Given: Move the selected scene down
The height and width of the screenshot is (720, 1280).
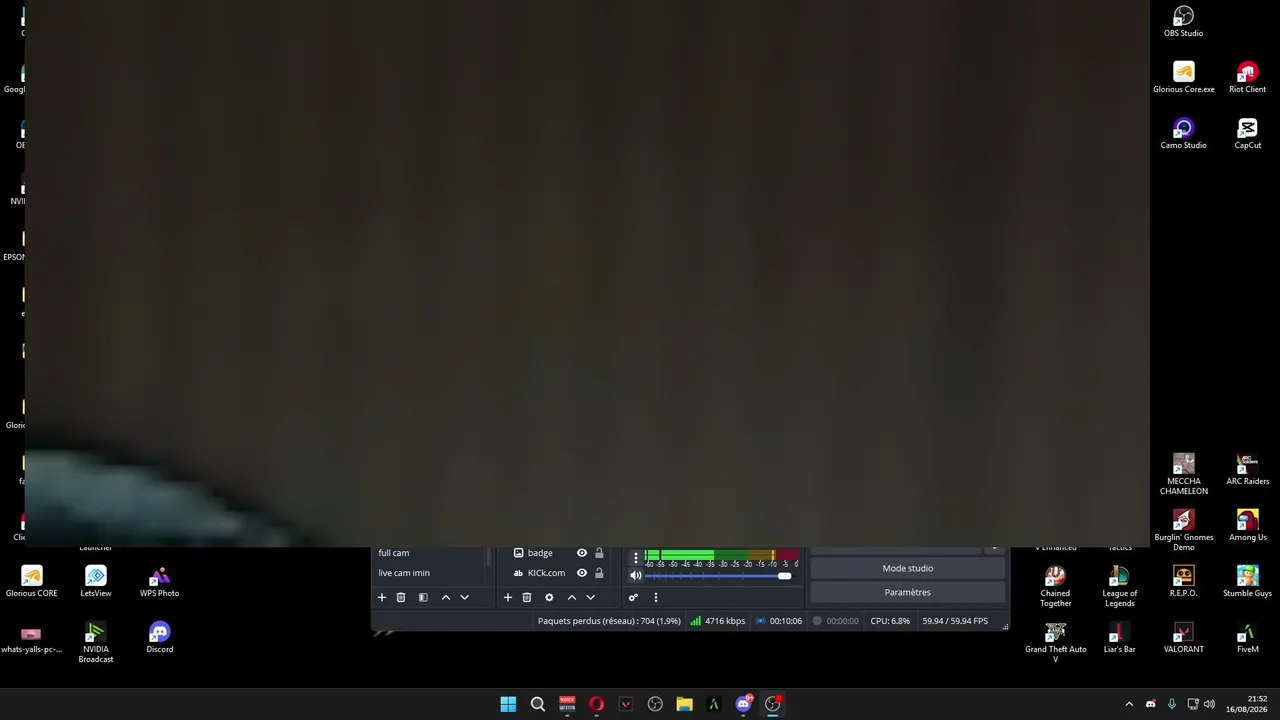Looking at the screenshot, I should pos(464,597).
